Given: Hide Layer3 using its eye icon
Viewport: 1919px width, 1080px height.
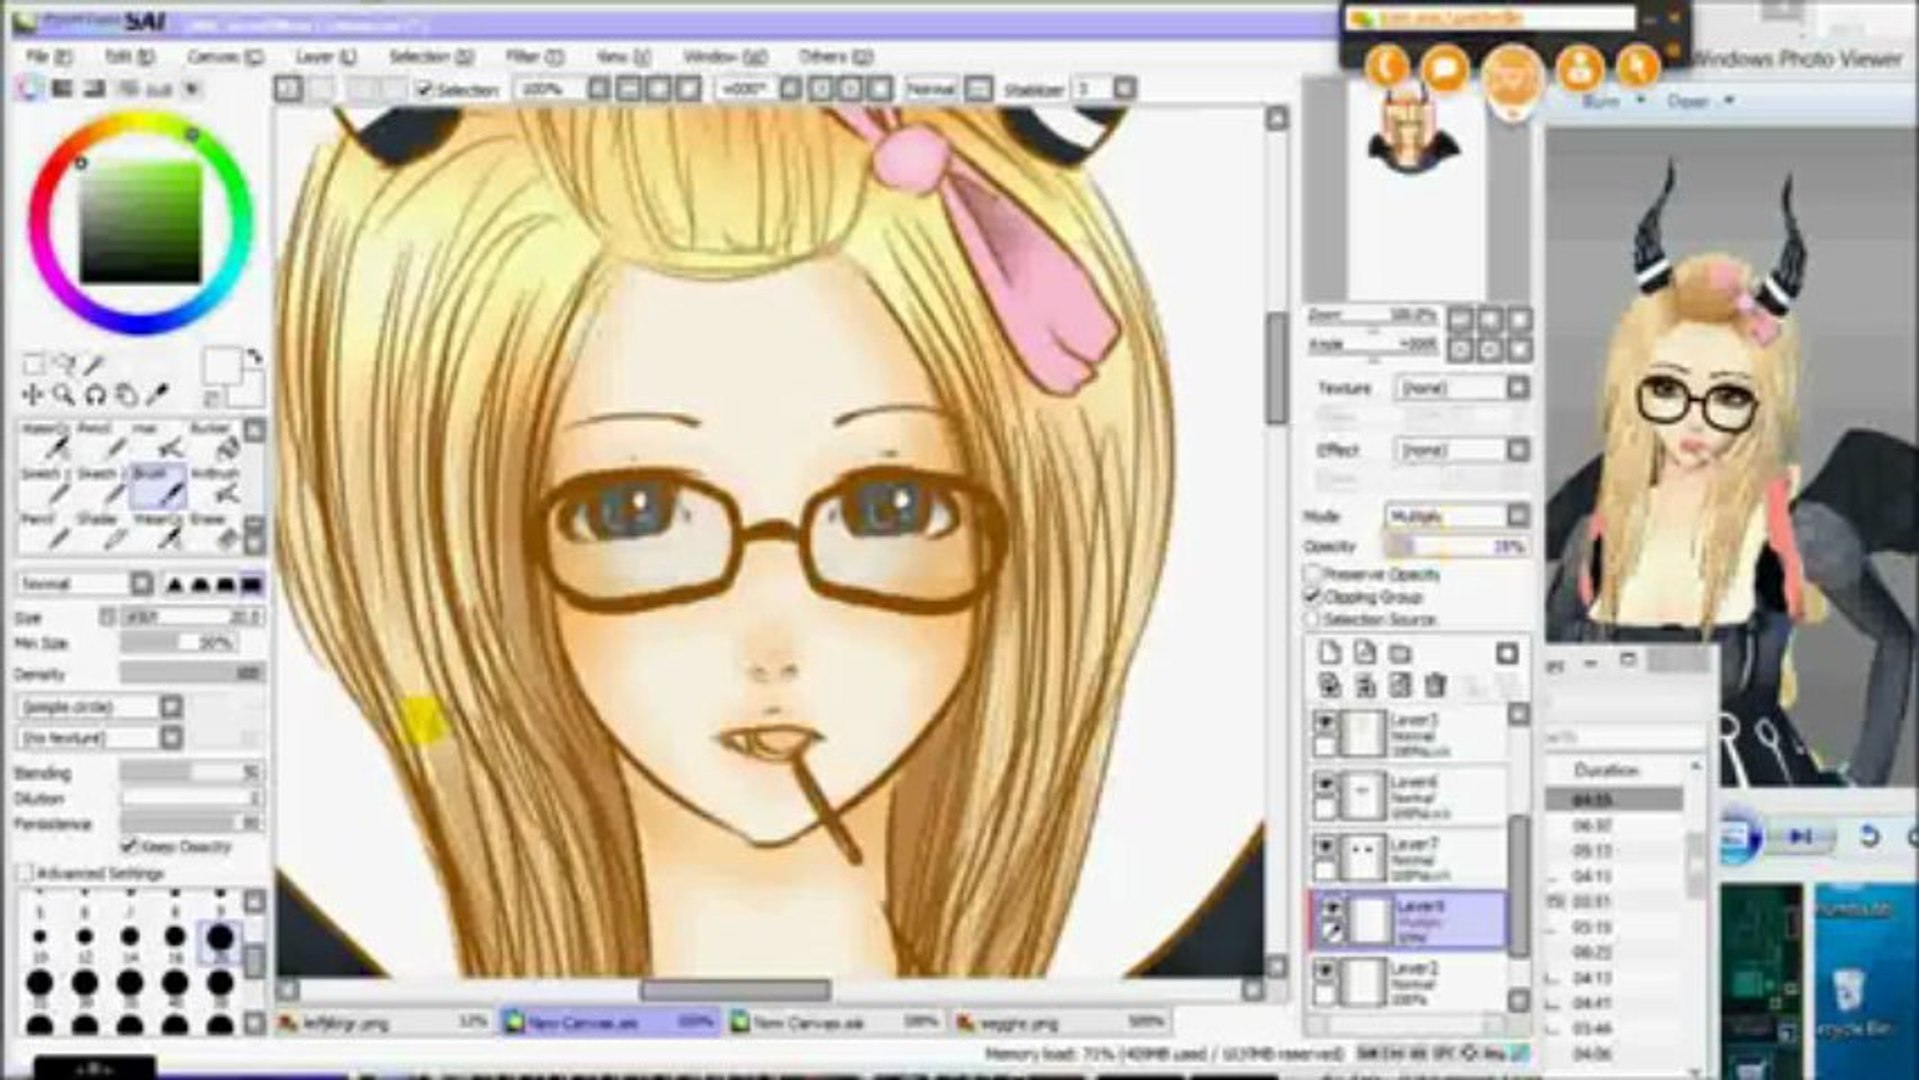Looking at the screenshot, I should click(1325, 721).
